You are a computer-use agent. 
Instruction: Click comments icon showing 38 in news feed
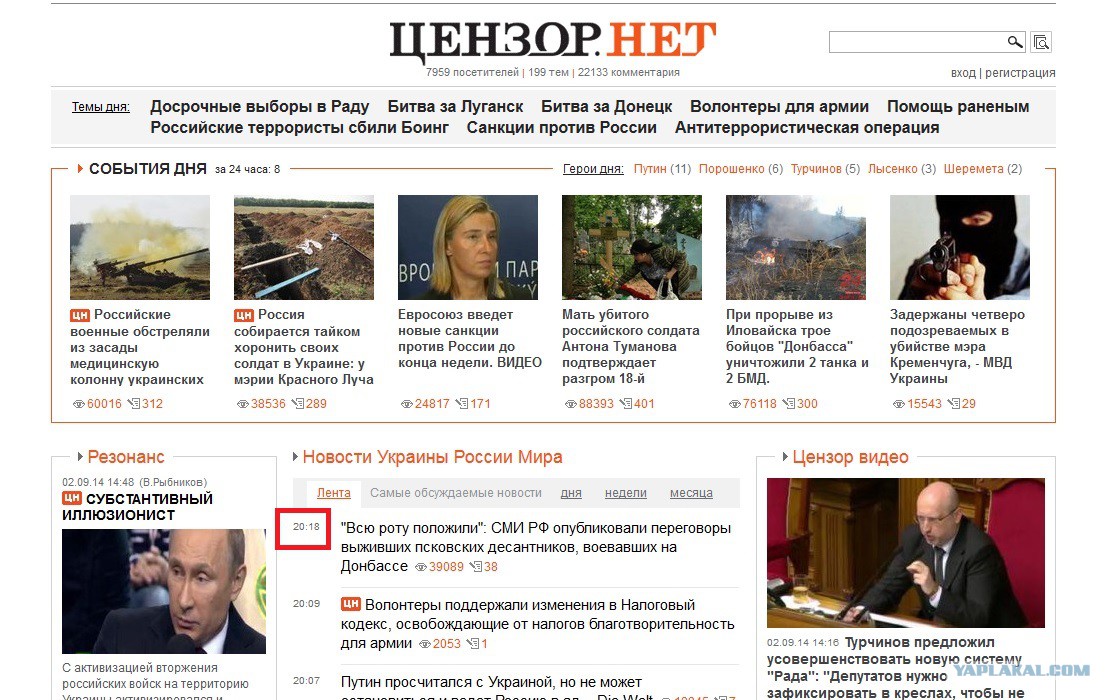click(475, 567)
